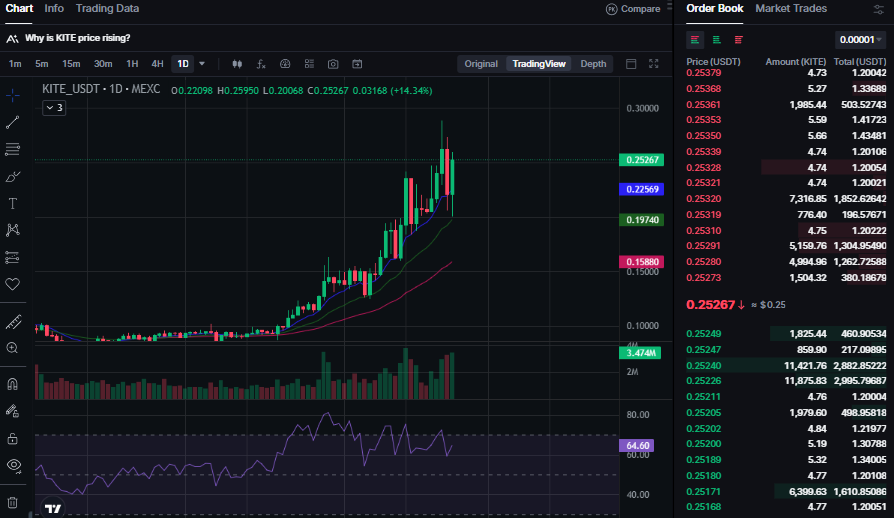Switch to Depth chart view
Screen dimensions: 894x518
click(593, 64)
